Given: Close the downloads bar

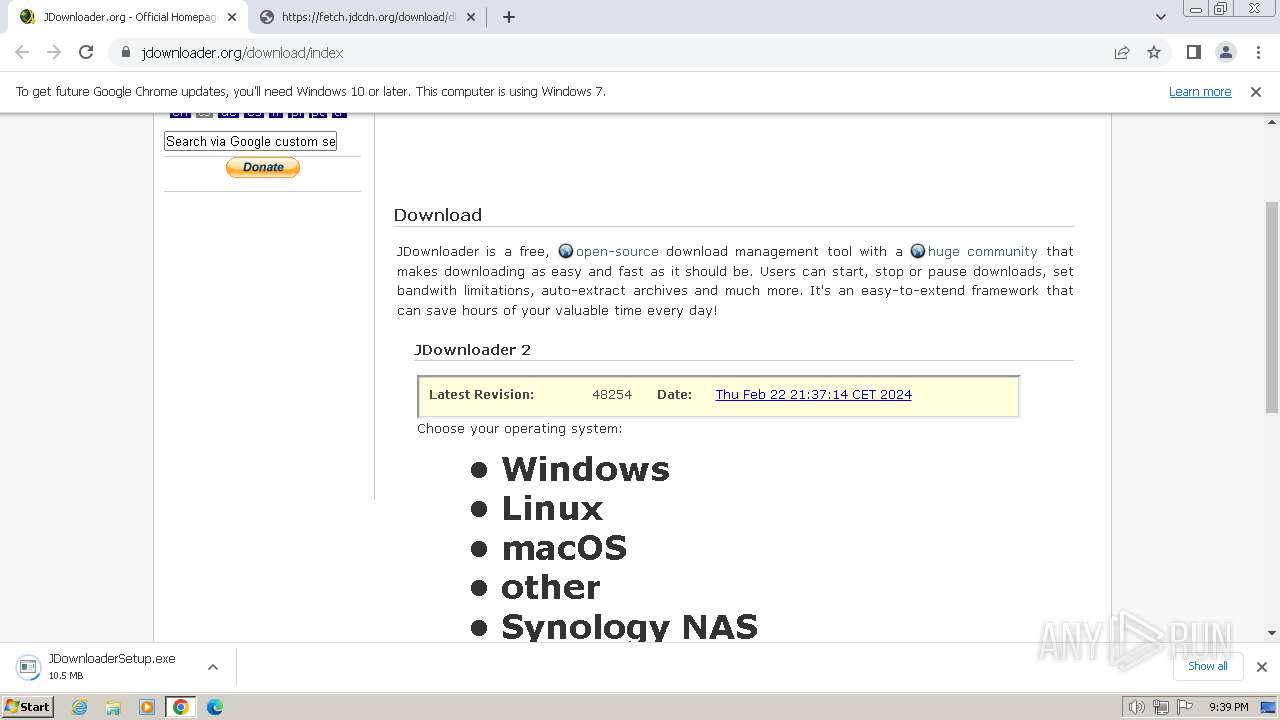Looking at the screenshot, I should [1262, 667].
